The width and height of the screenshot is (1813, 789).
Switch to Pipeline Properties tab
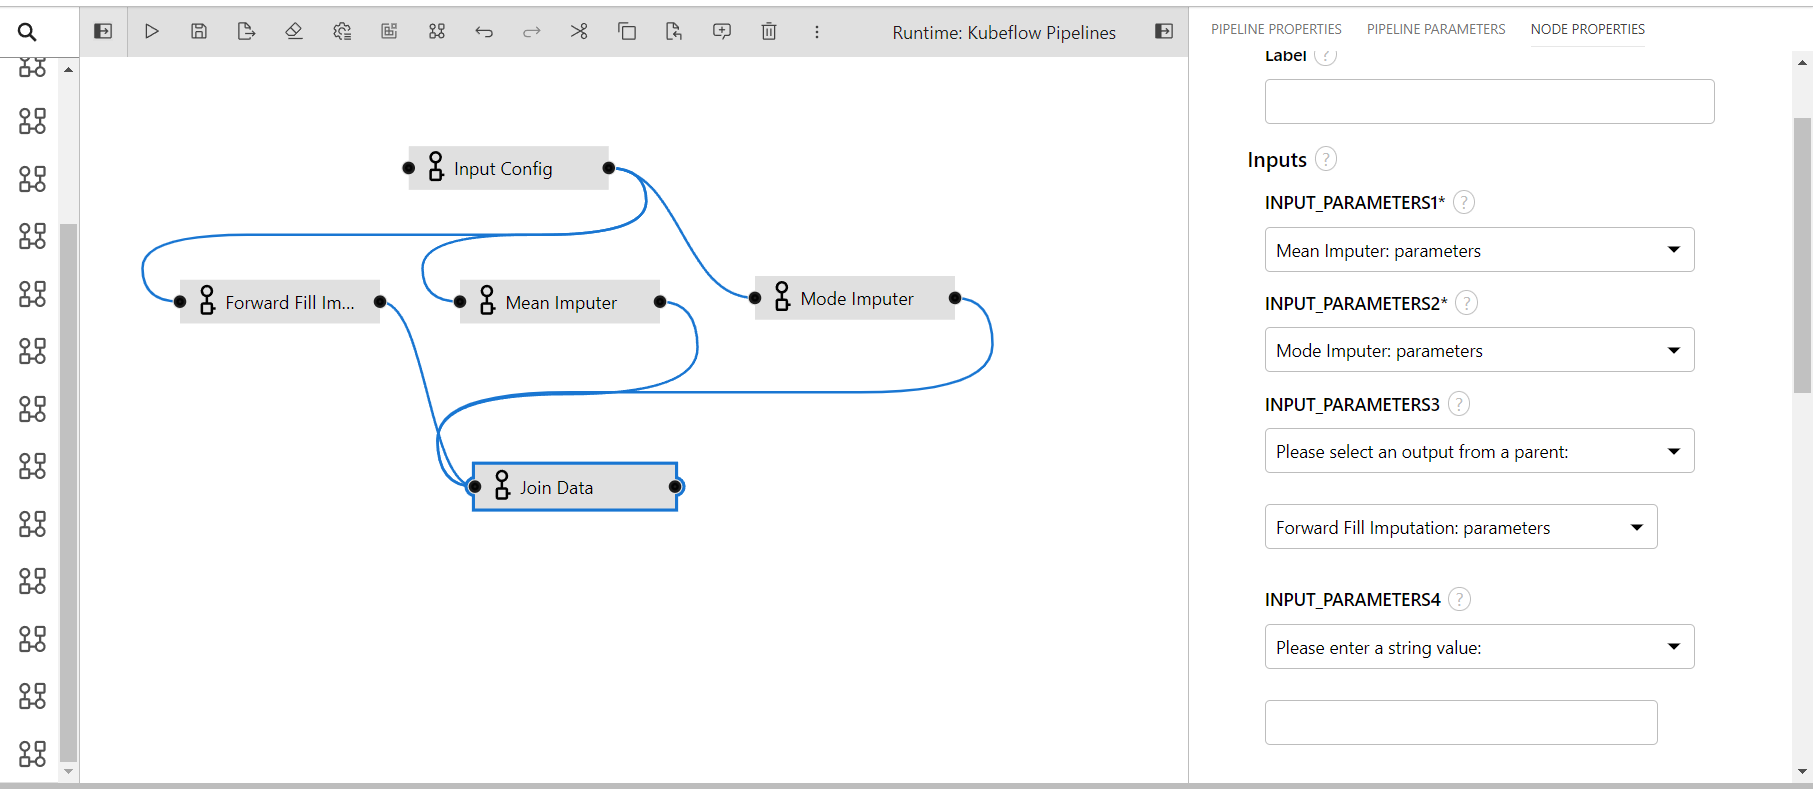coord(1276,29)
